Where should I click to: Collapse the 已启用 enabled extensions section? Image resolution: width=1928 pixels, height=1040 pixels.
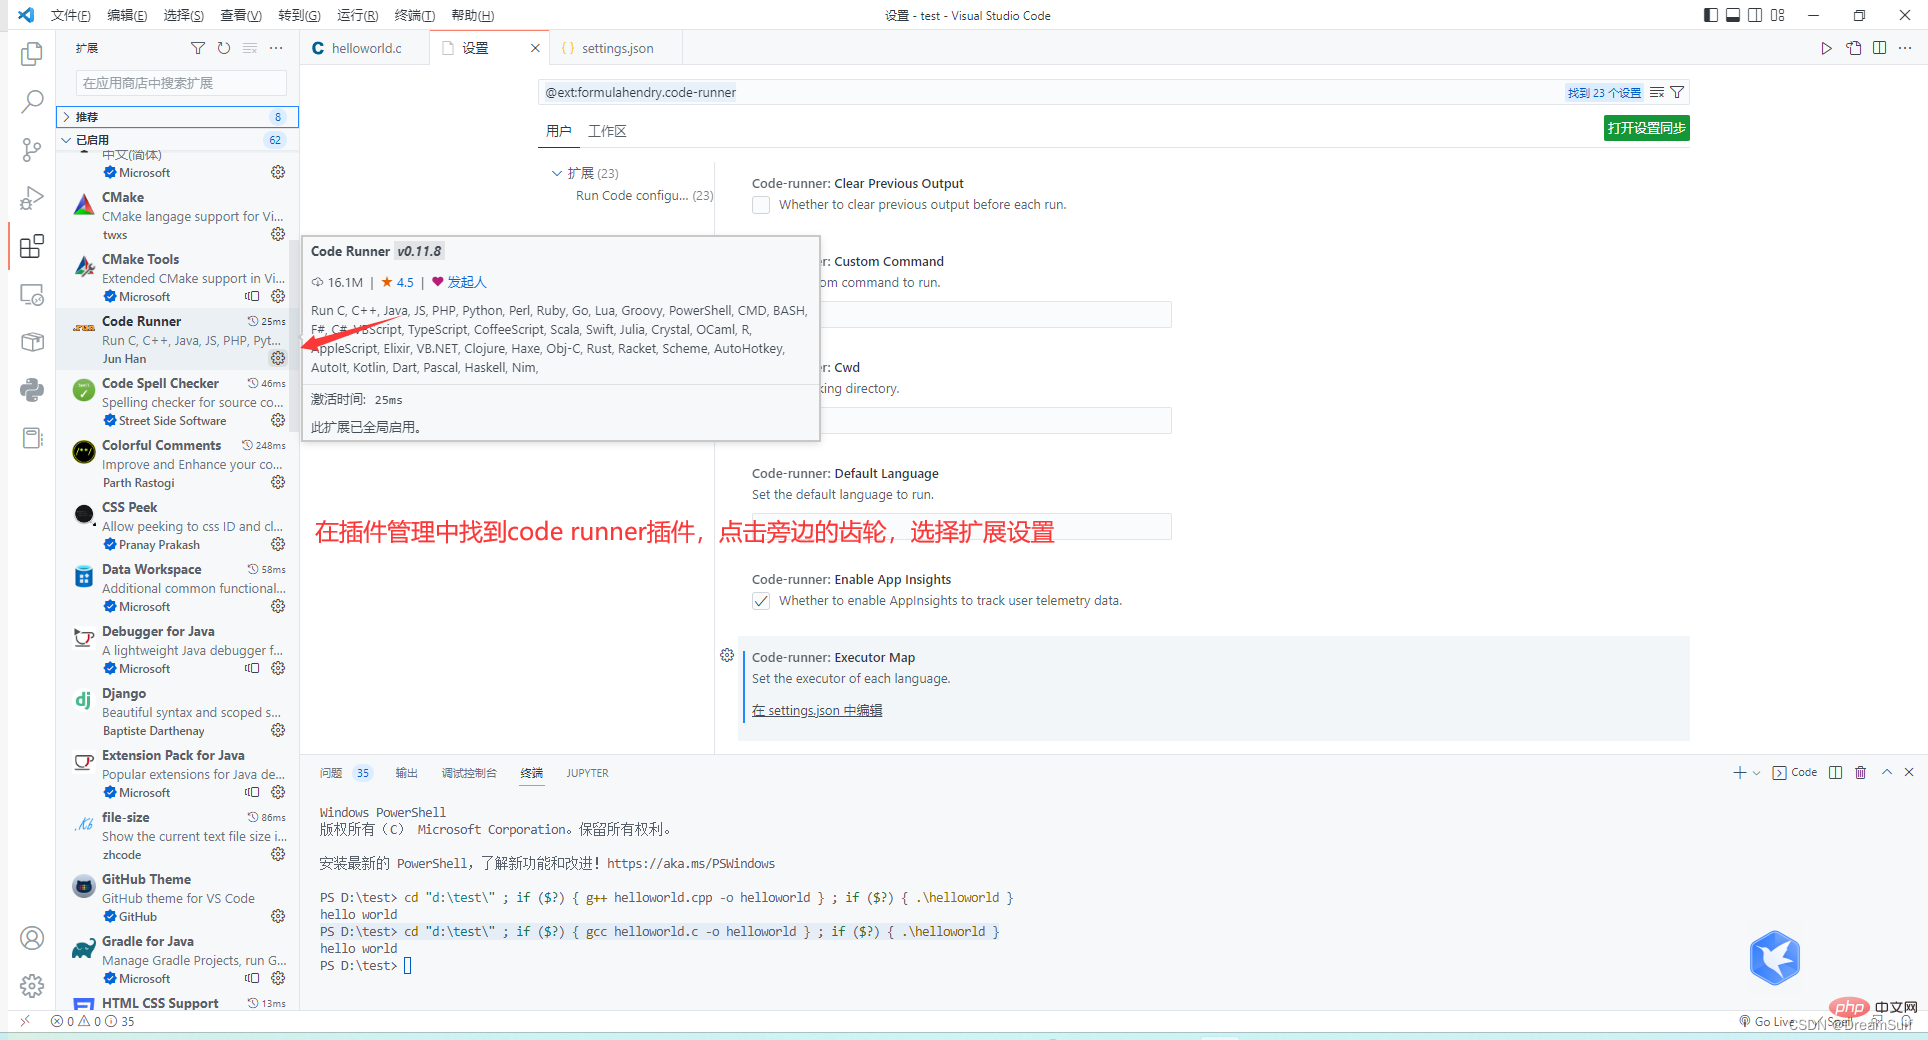coord(66,140)
